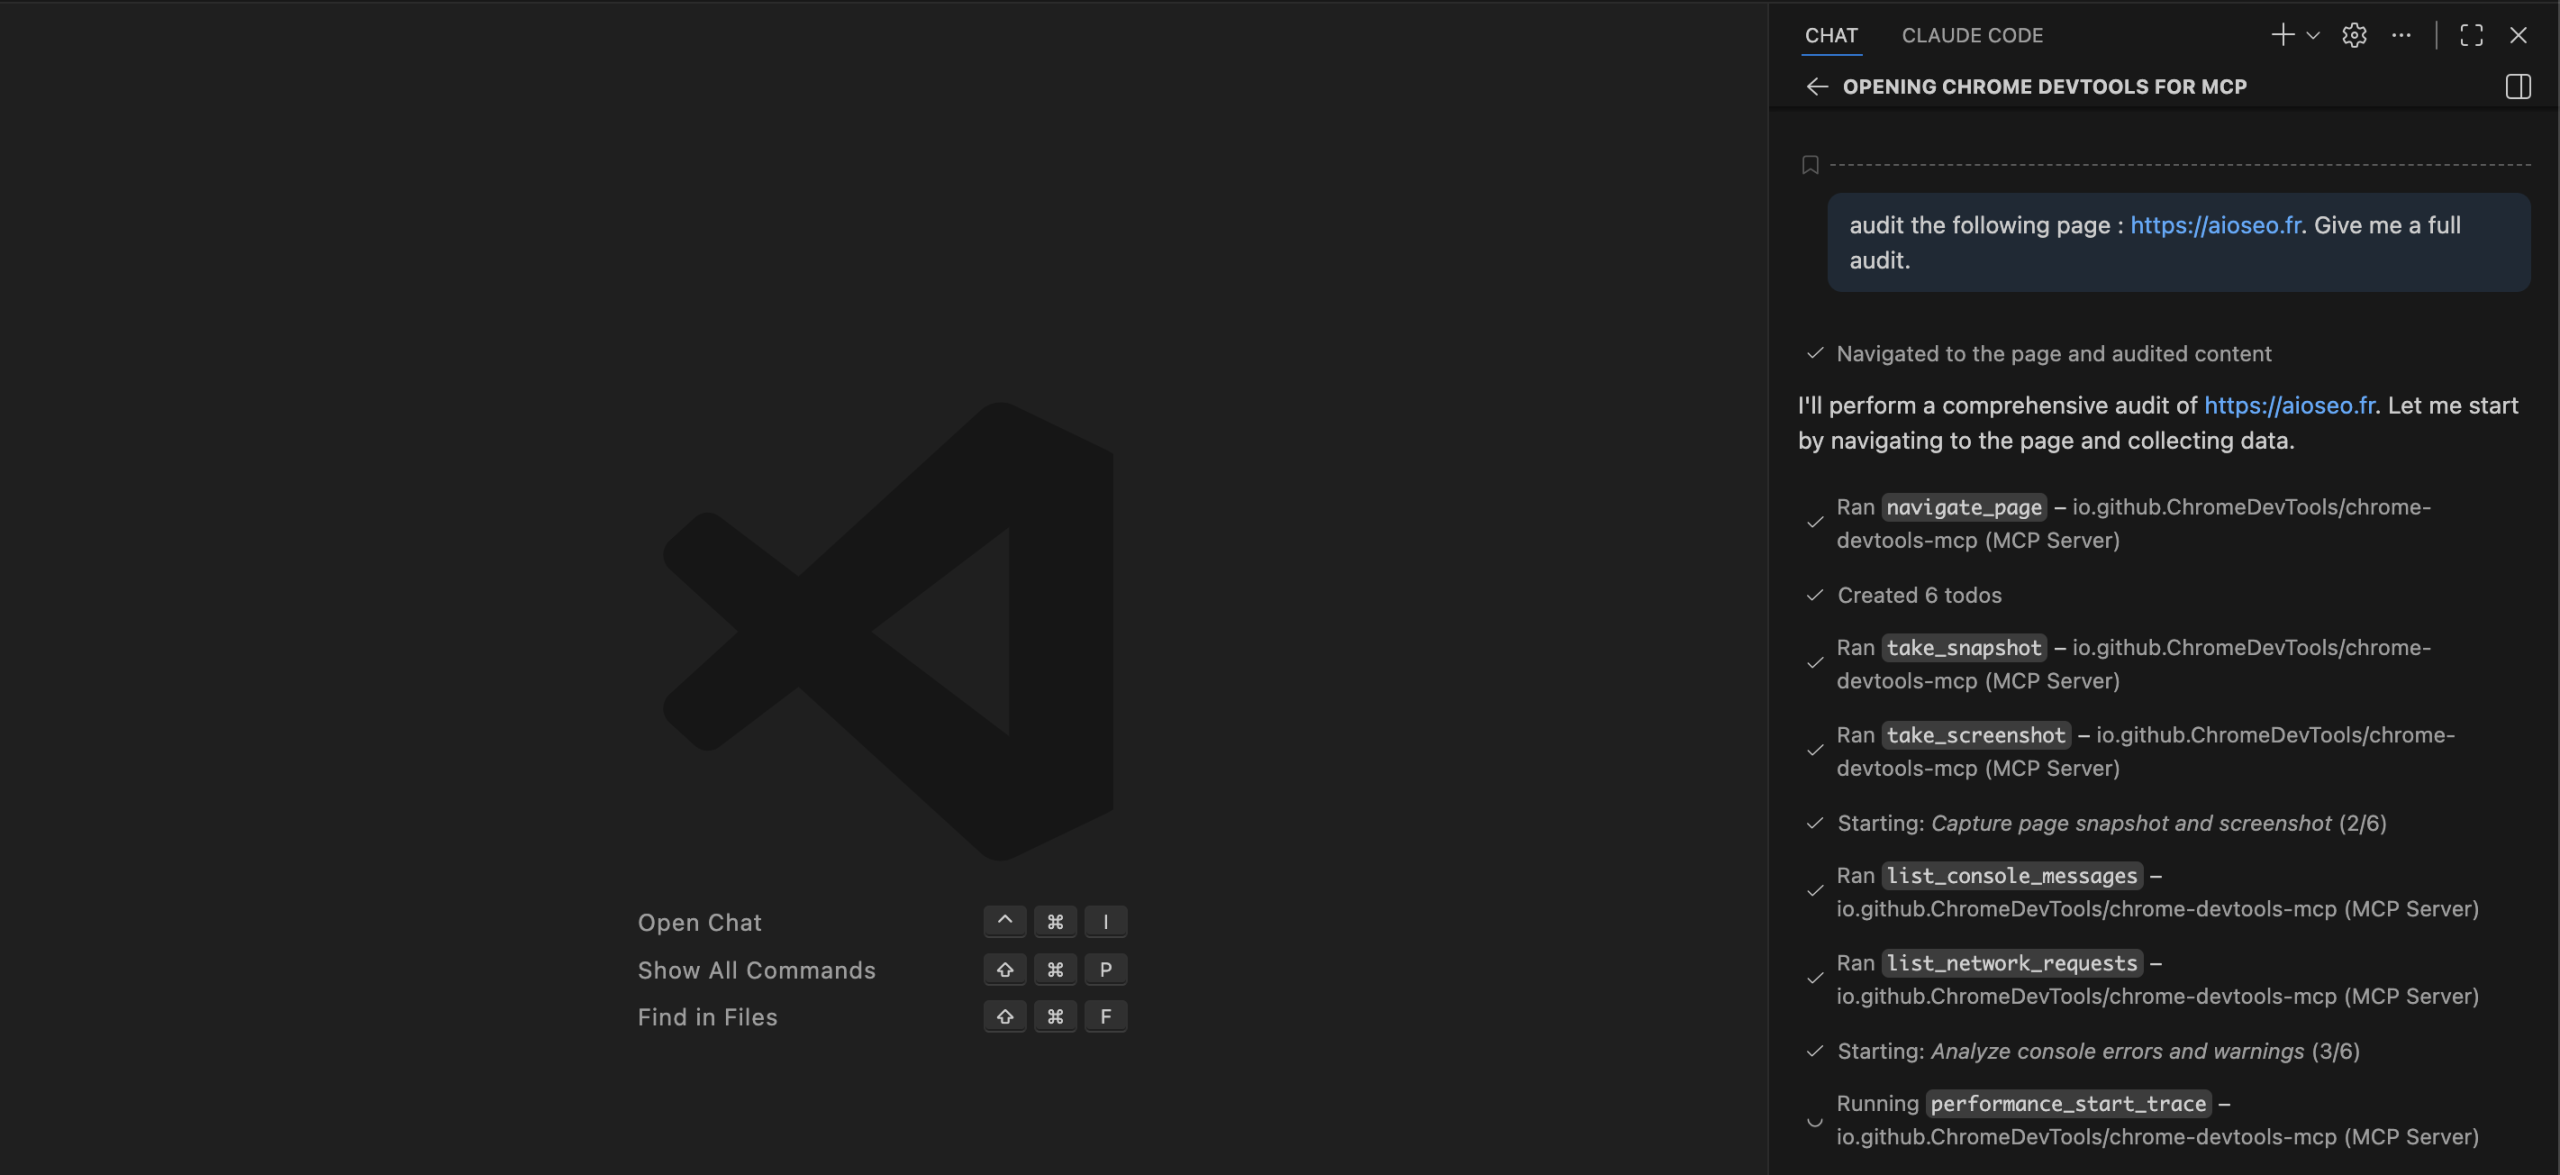
Task: Switch to the Claude Code tab
Action: coord(1972,35)
